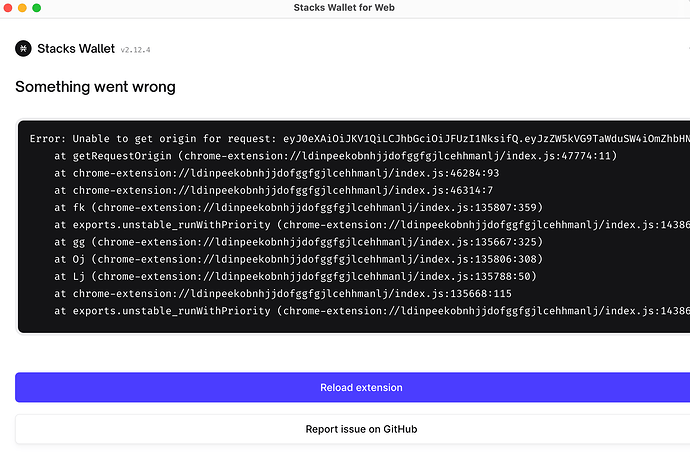Click the Stacks Wallet name text

[x=75, y=48]
